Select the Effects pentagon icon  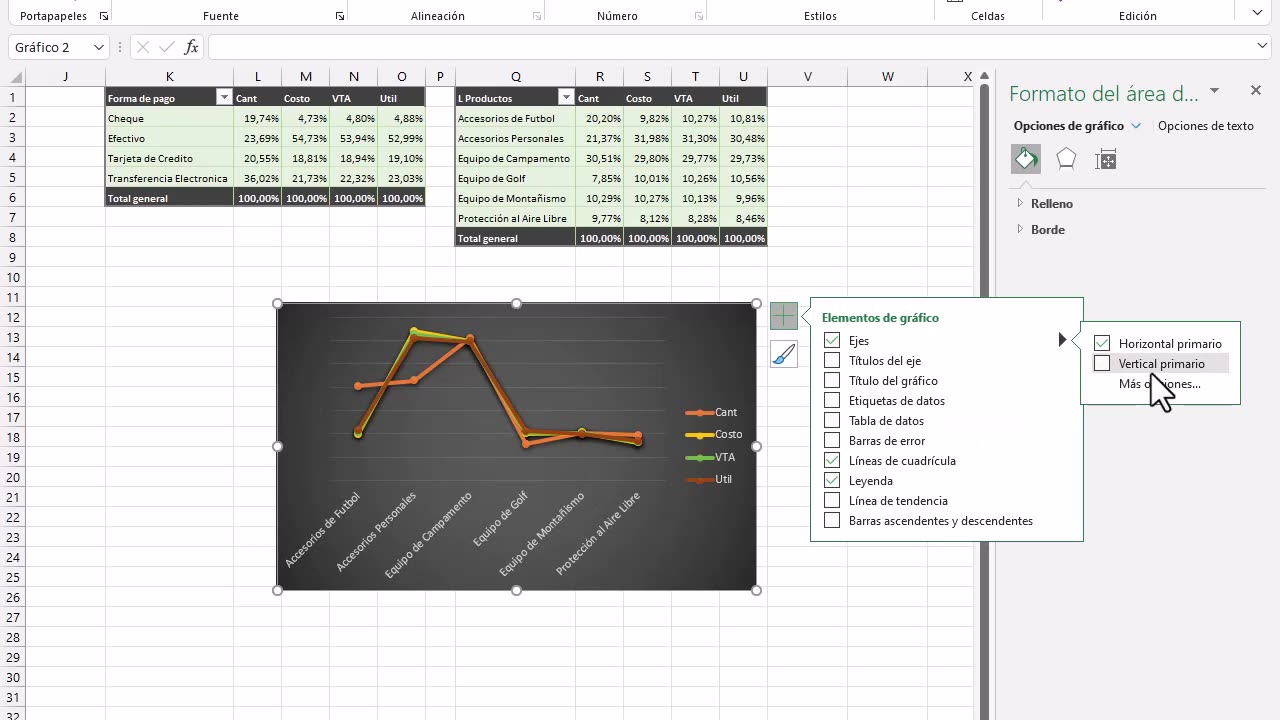pos(1066,159)
